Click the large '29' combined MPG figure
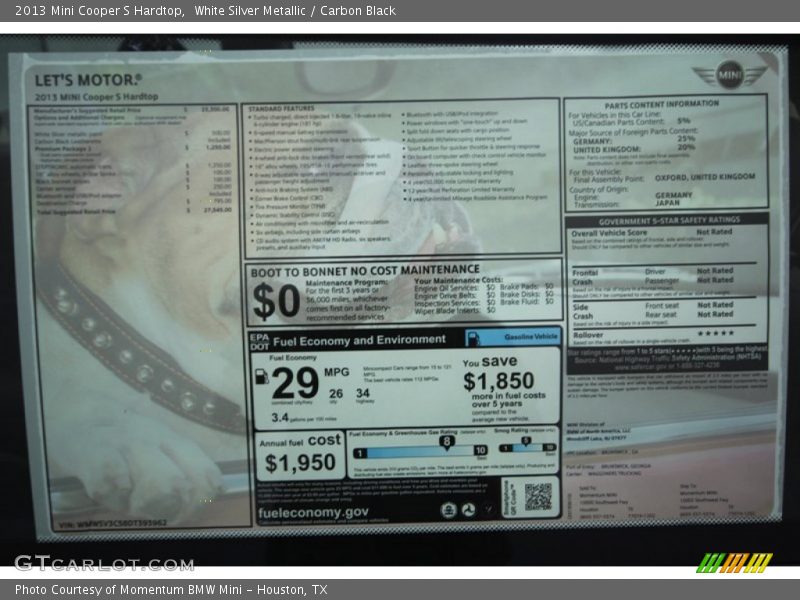800x600 pixels. pos(295,383)
